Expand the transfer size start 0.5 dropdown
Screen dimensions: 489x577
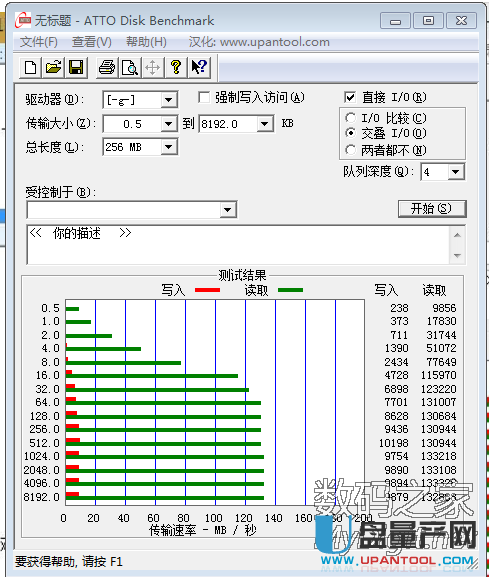pos(169,124)
